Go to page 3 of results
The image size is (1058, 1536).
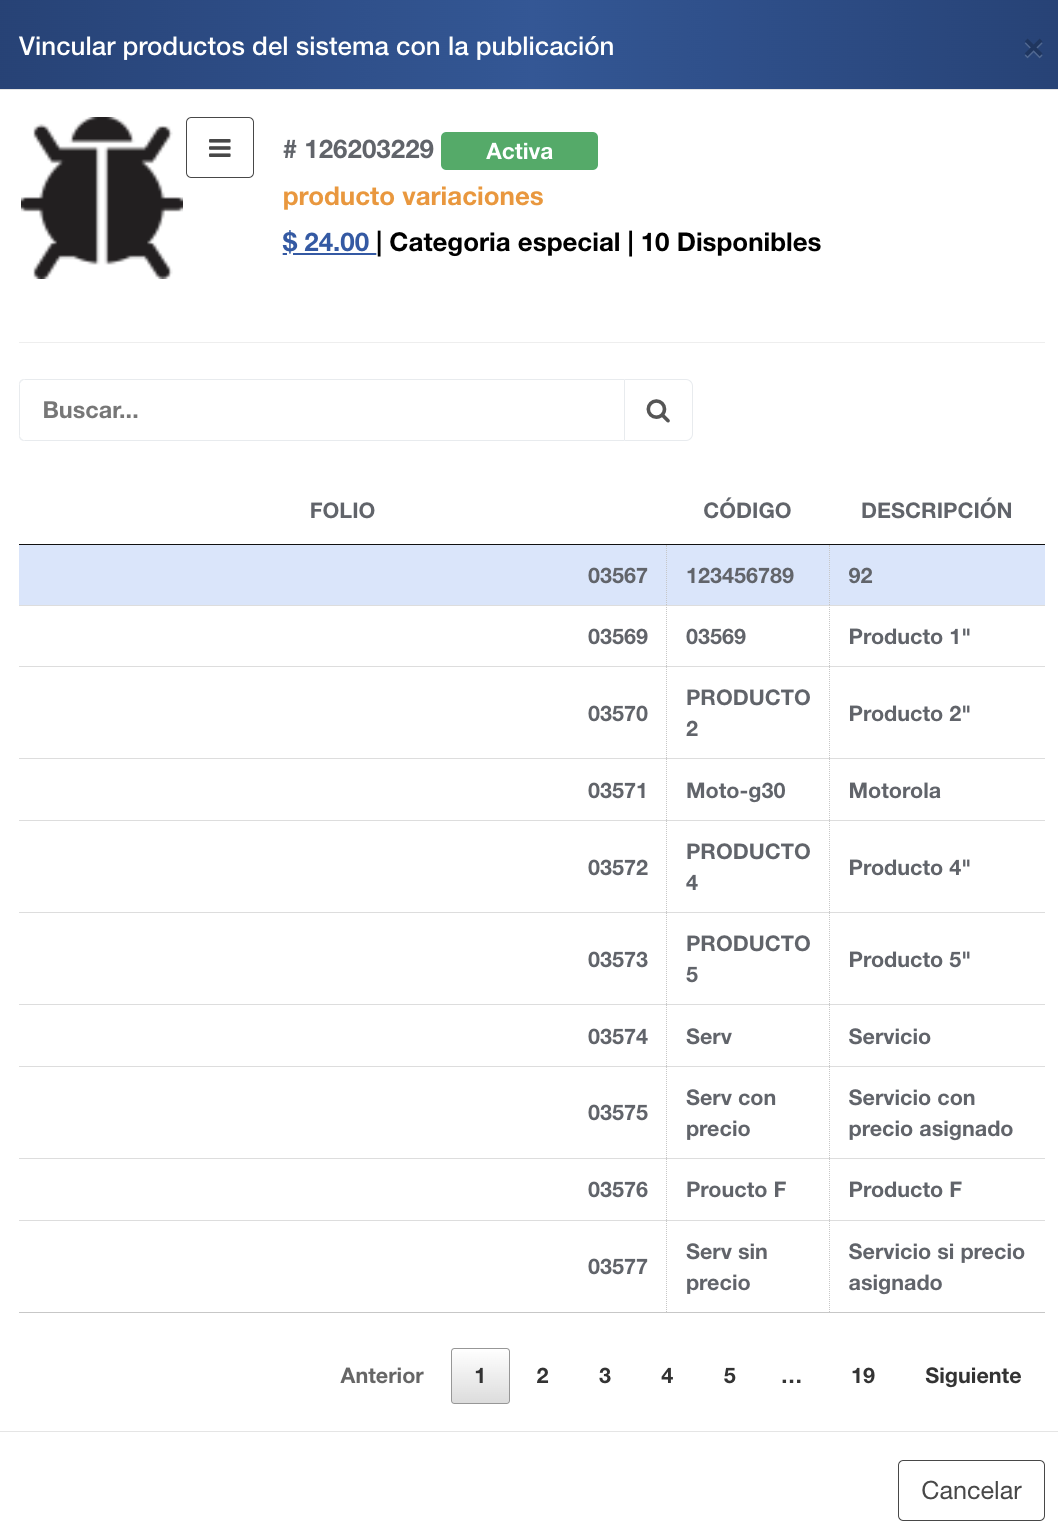click(x=605, y=1376)
